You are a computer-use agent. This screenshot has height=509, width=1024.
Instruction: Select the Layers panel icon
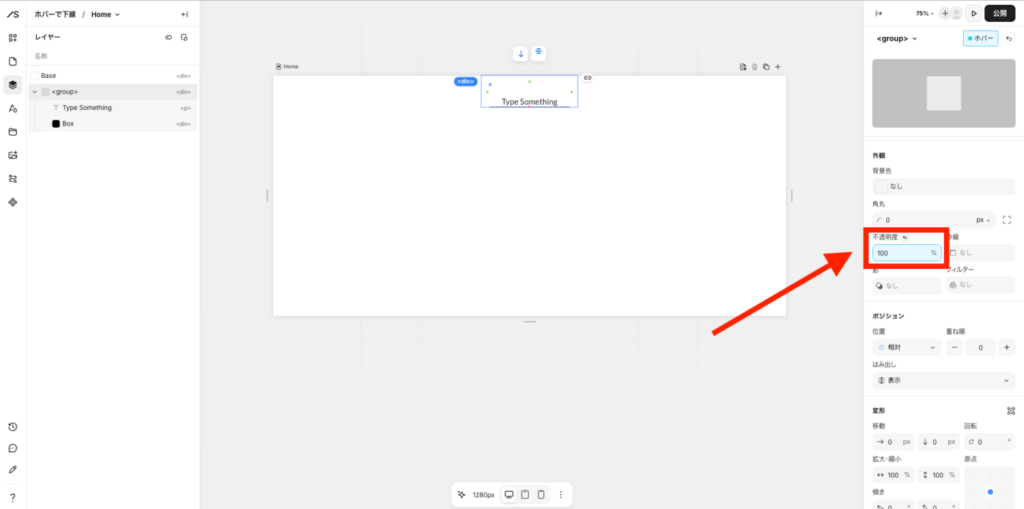point(13,85)
